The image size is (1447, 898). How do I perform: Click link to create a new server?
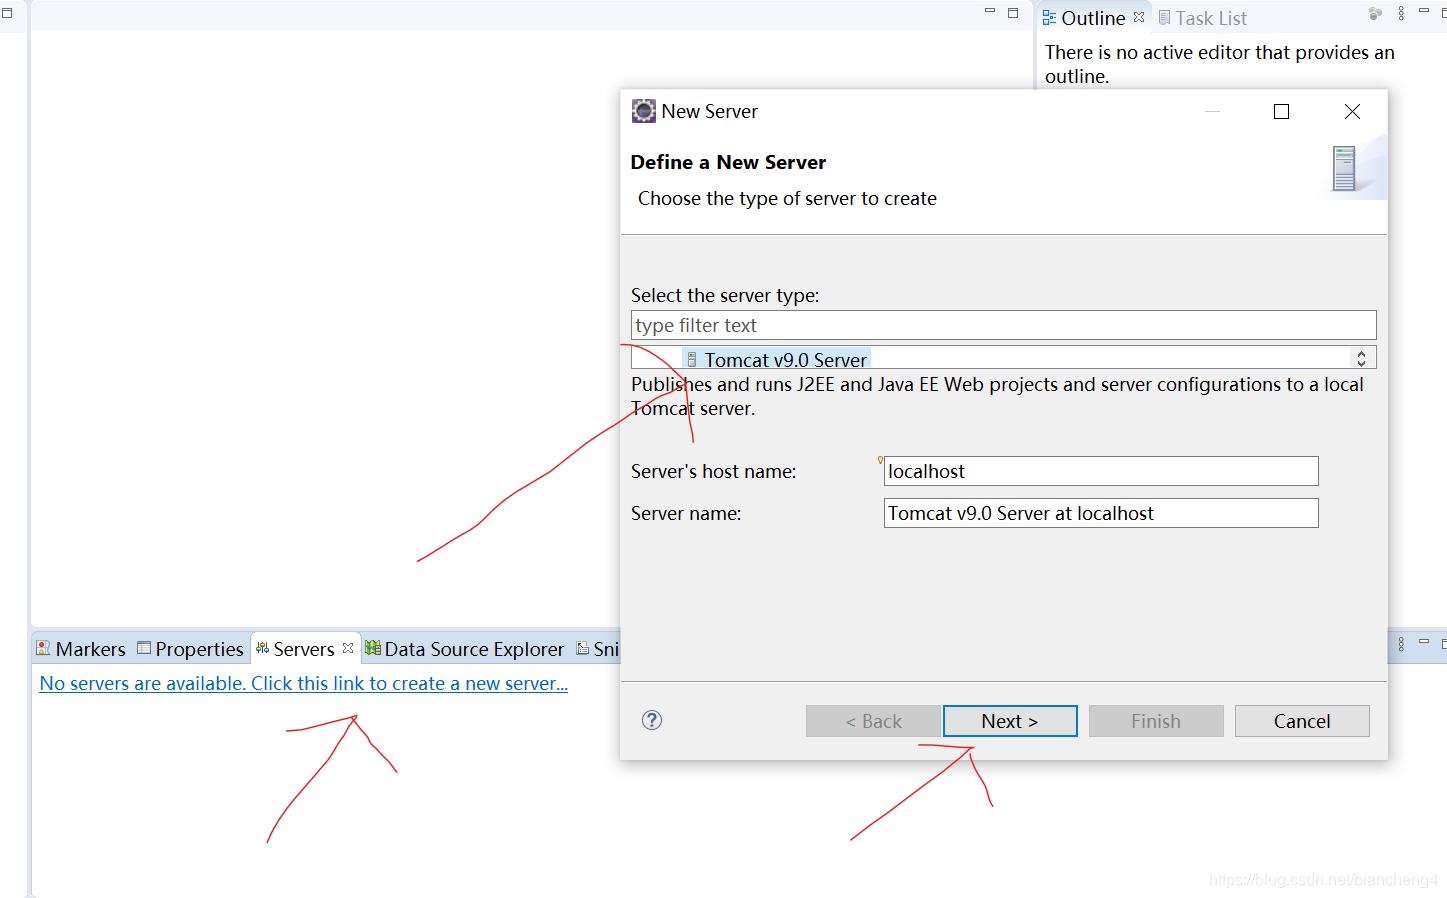click(x=304, y=683)
